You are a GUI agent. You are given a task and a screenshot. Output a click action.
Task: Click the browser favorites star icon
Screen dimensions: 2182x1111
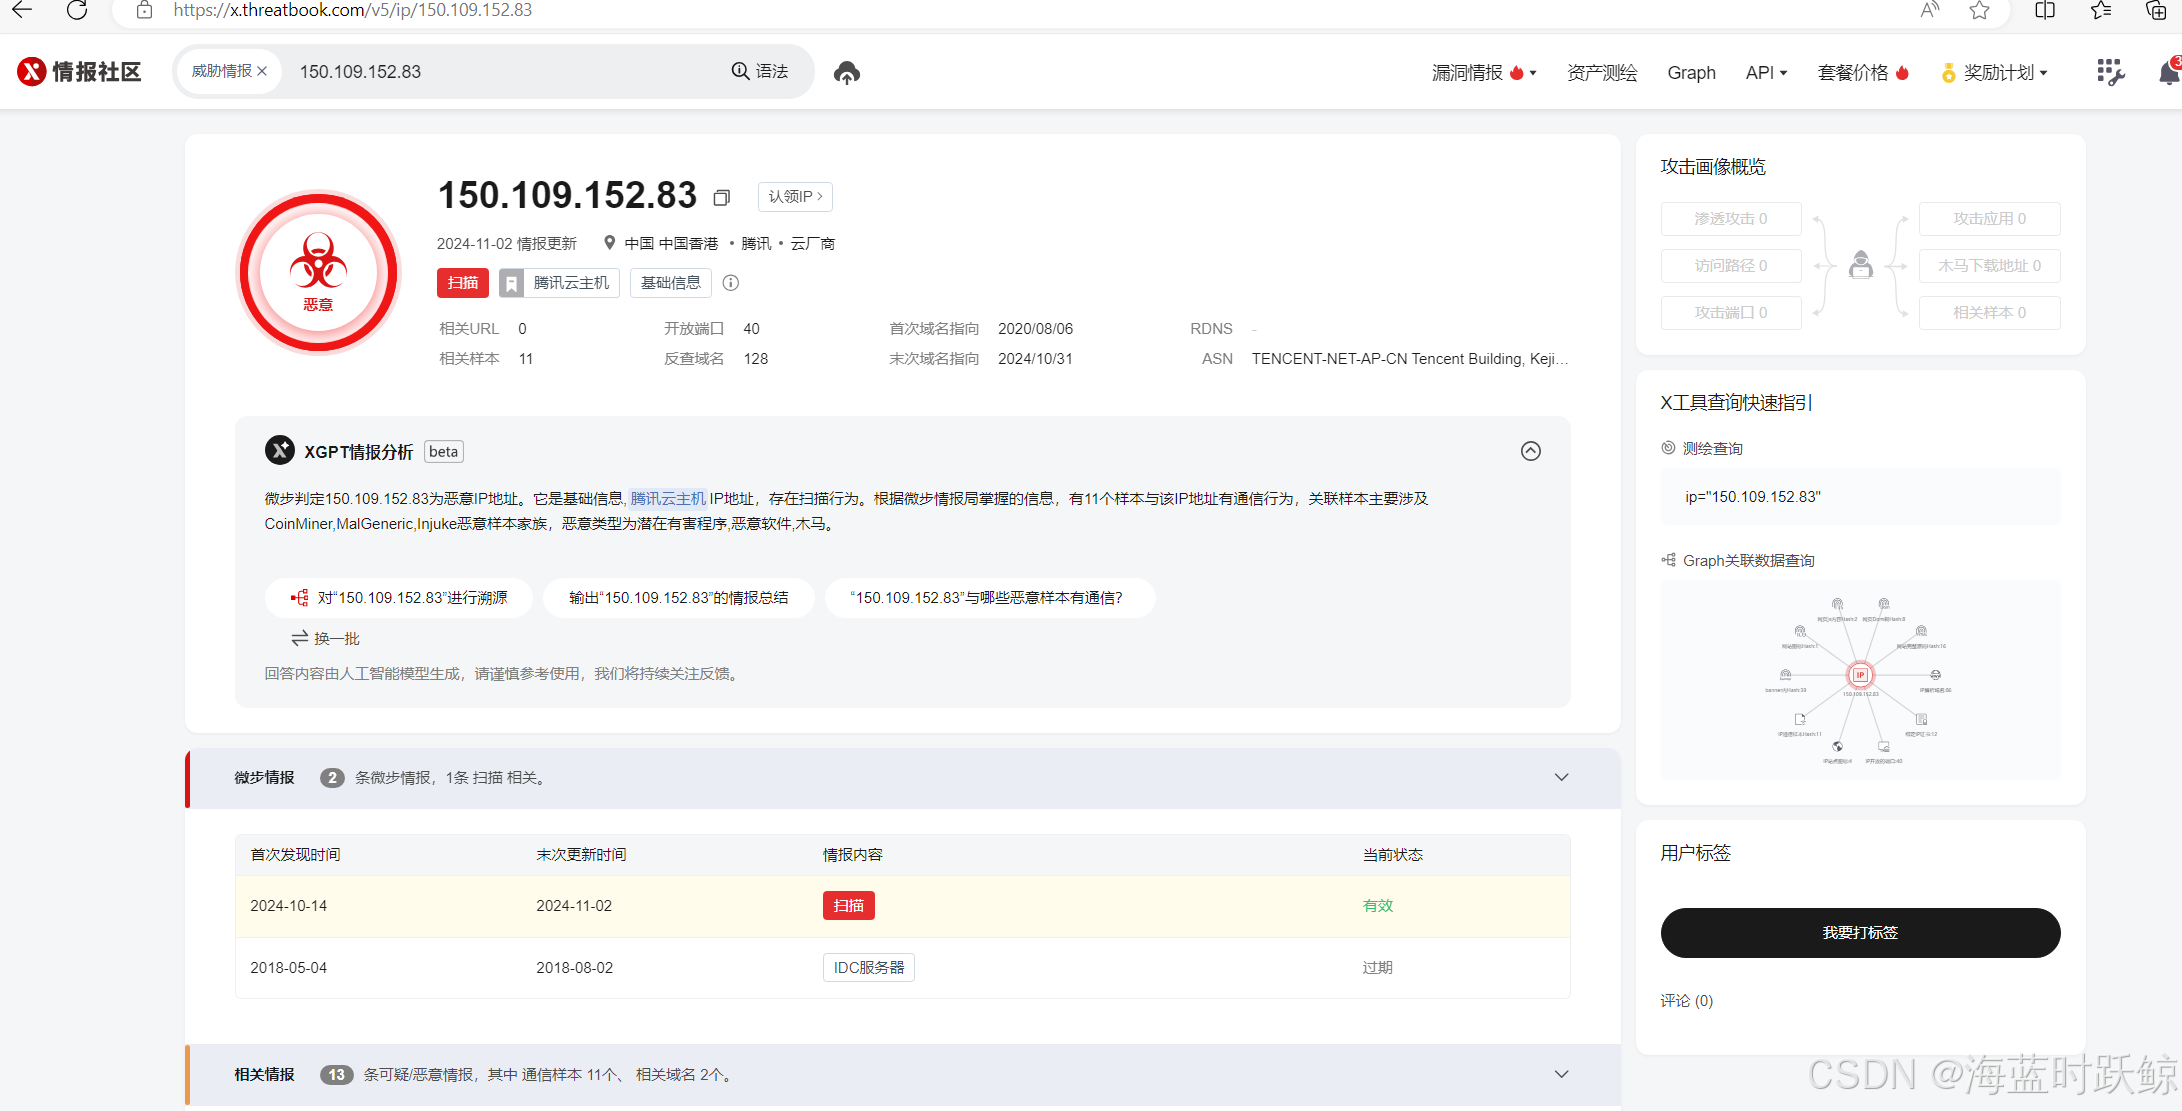tap(1979, 10)
